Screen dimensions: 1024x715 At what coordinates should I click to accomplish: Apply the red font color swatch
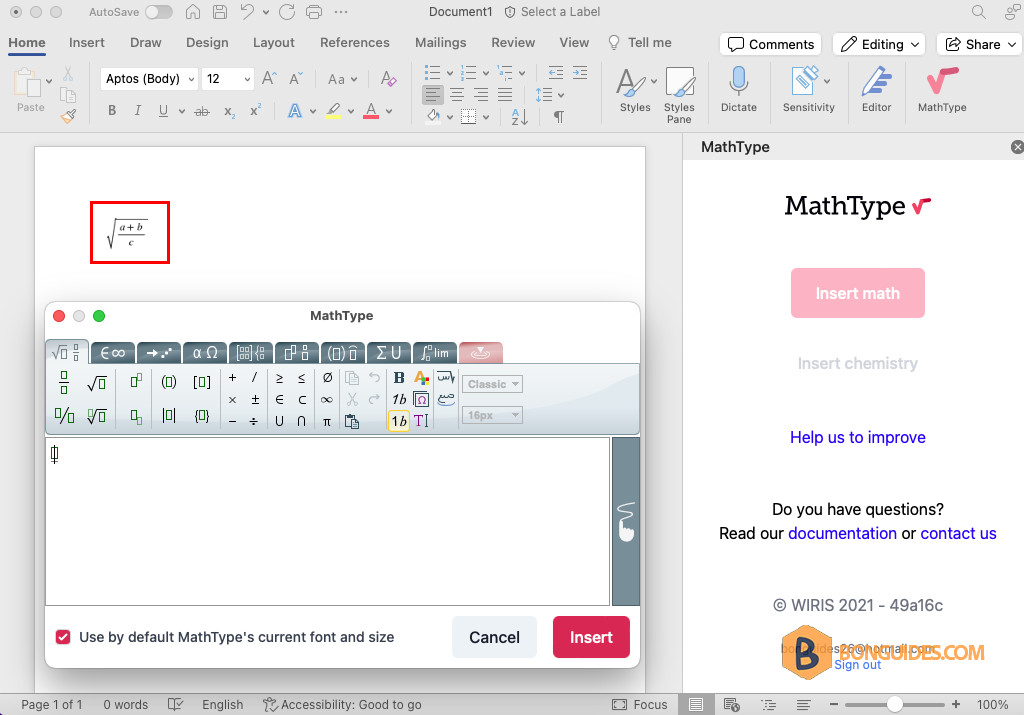371,110
